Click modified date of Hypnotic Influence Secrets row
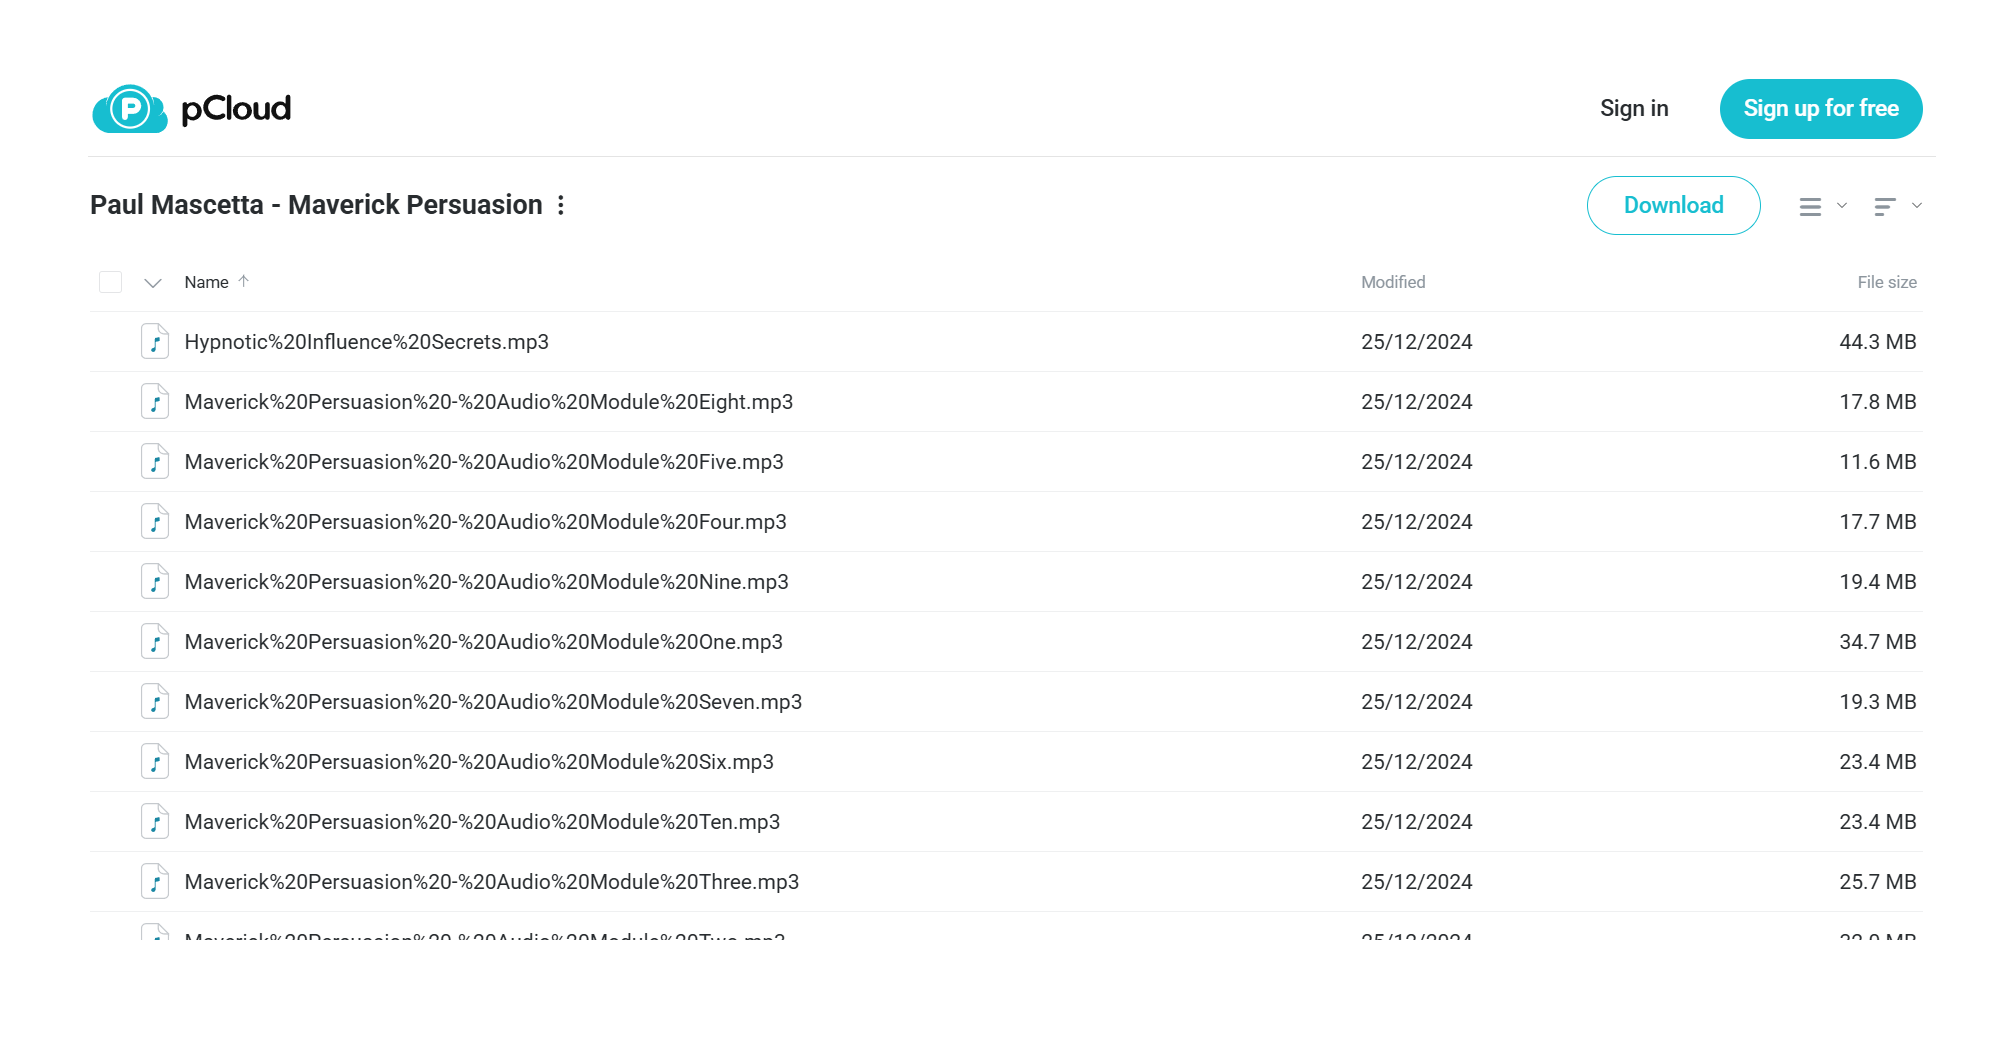The image size is (2016, 1064). pyautogui.click(x=1416, y=342)
